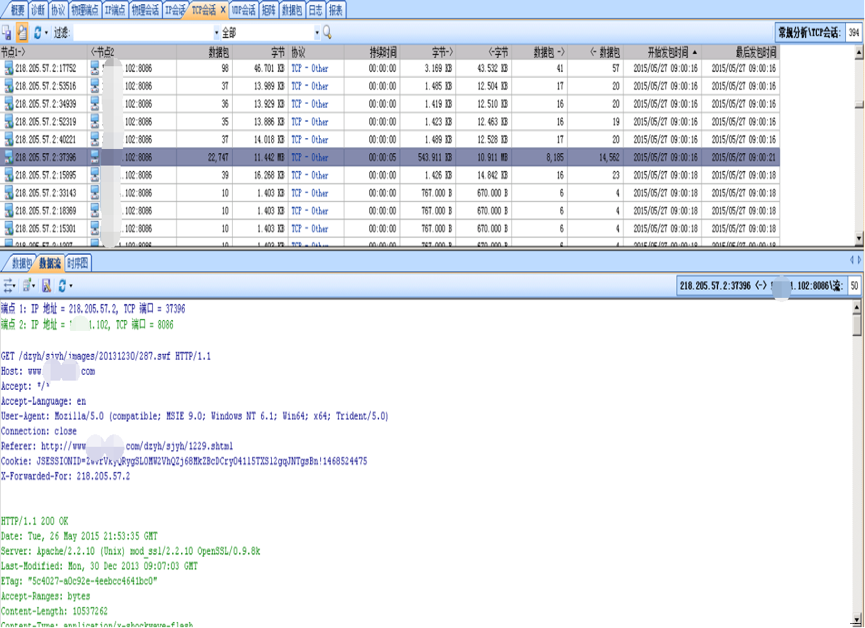Switch to the 时序图 tab
Image resolution: width=865 pixels, height=628 pixels.
click(78, 264)
